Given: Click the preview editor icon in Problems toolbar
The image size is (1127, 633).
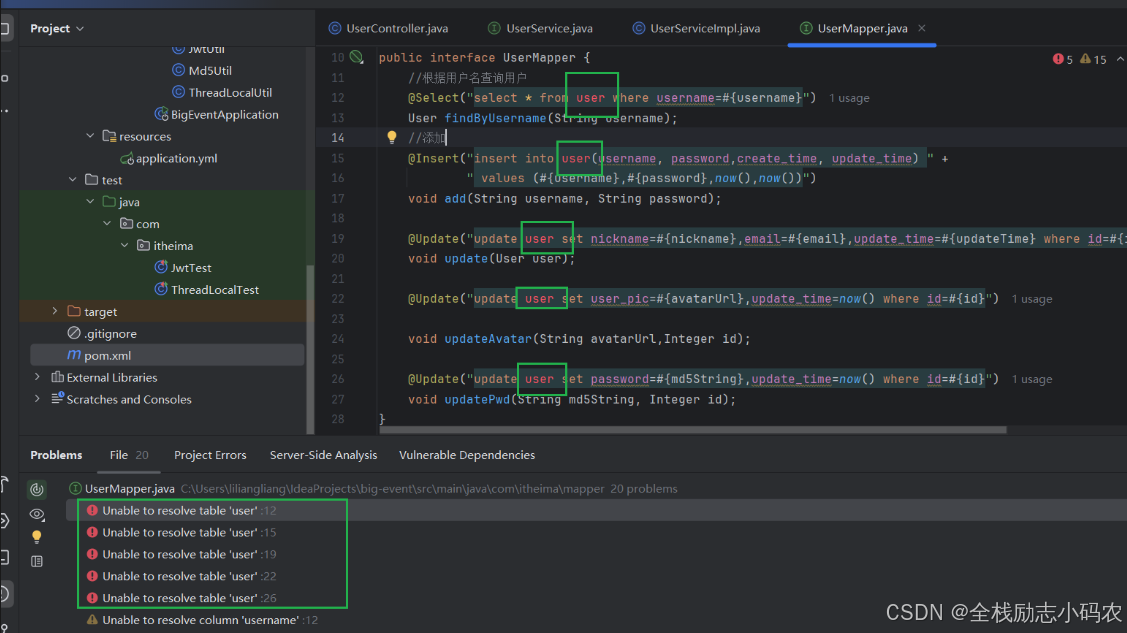Looking at the screenshot, I should pyautogui.click(x=37, y=562).
